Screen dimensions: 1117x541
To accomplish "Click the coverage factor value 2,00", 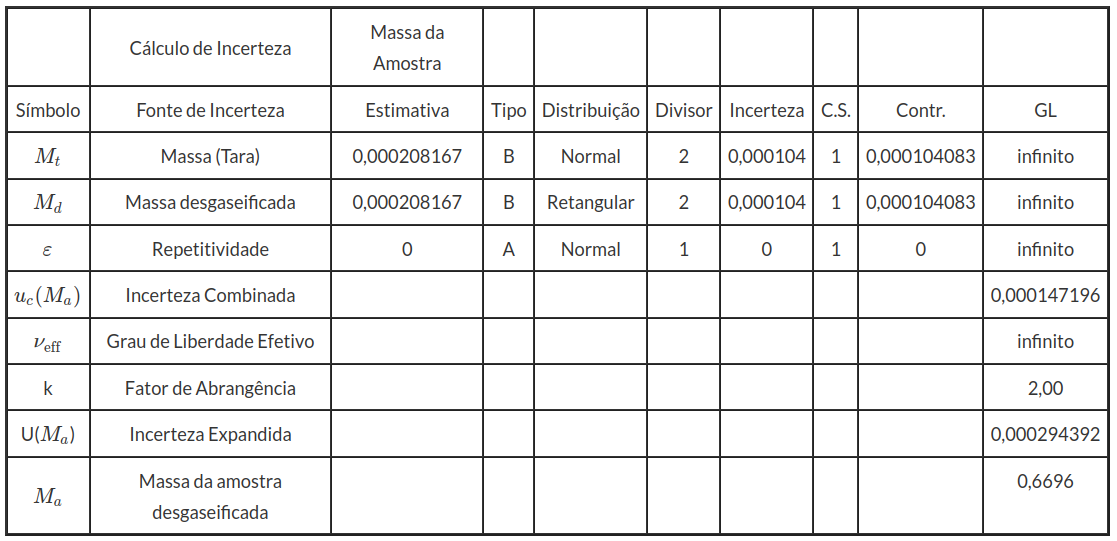I will click(1045, 388).
